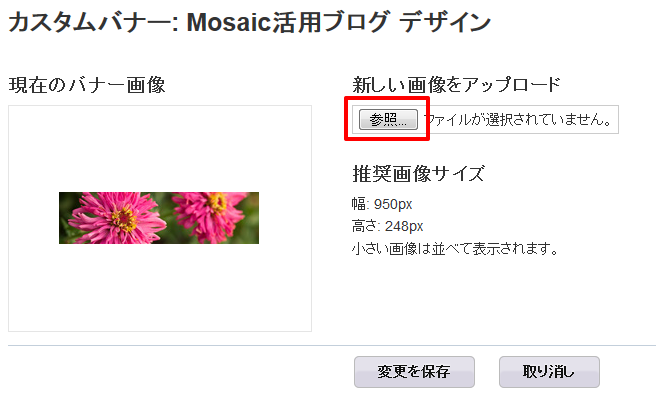Viewport: 656px width, 398px height.
Task: Cancel using the 取り消し button
Action: (x=549, y=372)
